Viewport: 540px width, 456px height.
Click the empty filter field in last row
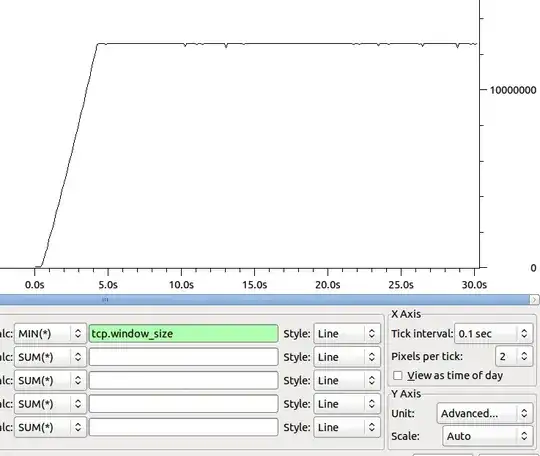coord(184,427)
